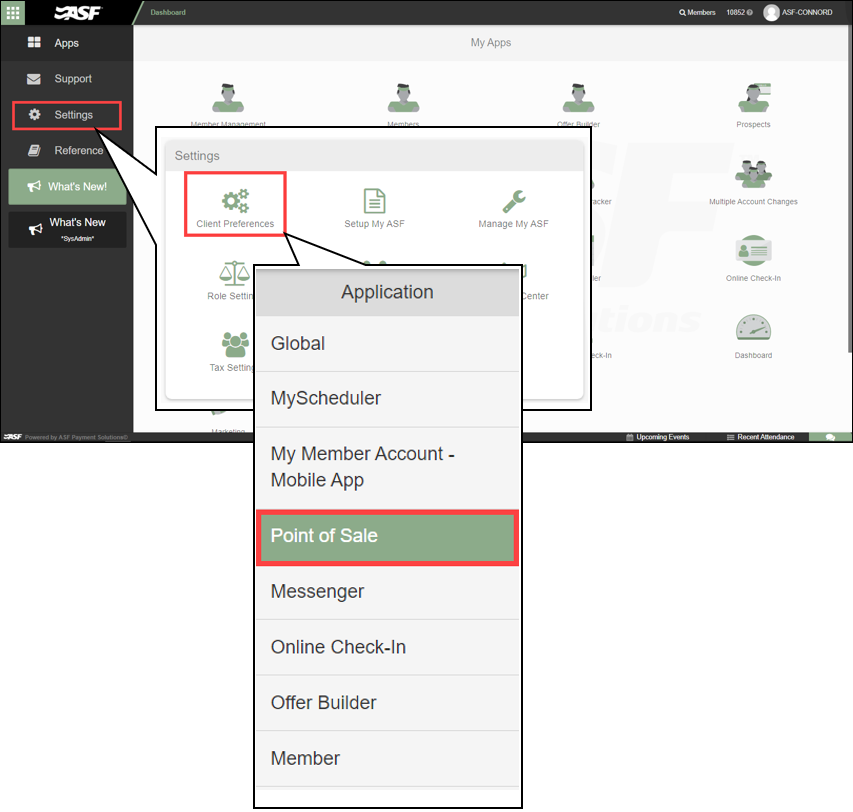Image resolution: width=853 pixels, height=812 pixels.
Task: Click the 10852 club number help icon
Action: click(x=750, y=12)
